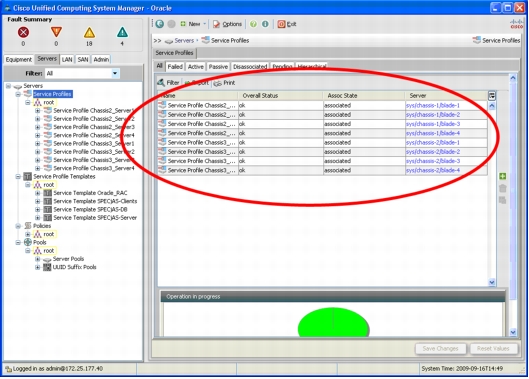Sort table by Overall Status column

280,96
